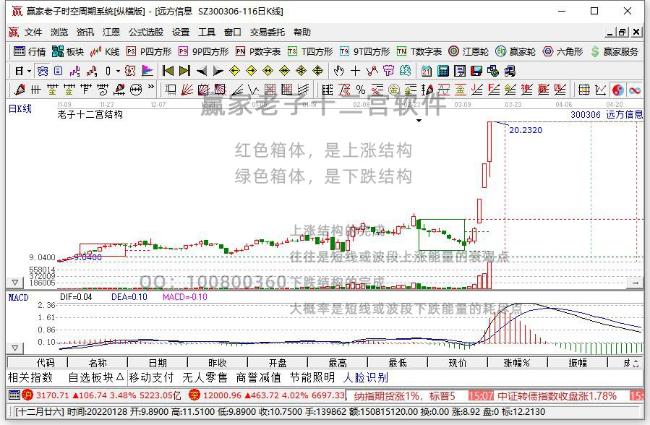Open the calendar icon showing 21
The height and width of the screenshot is (425, 650).
coord(427,71)
